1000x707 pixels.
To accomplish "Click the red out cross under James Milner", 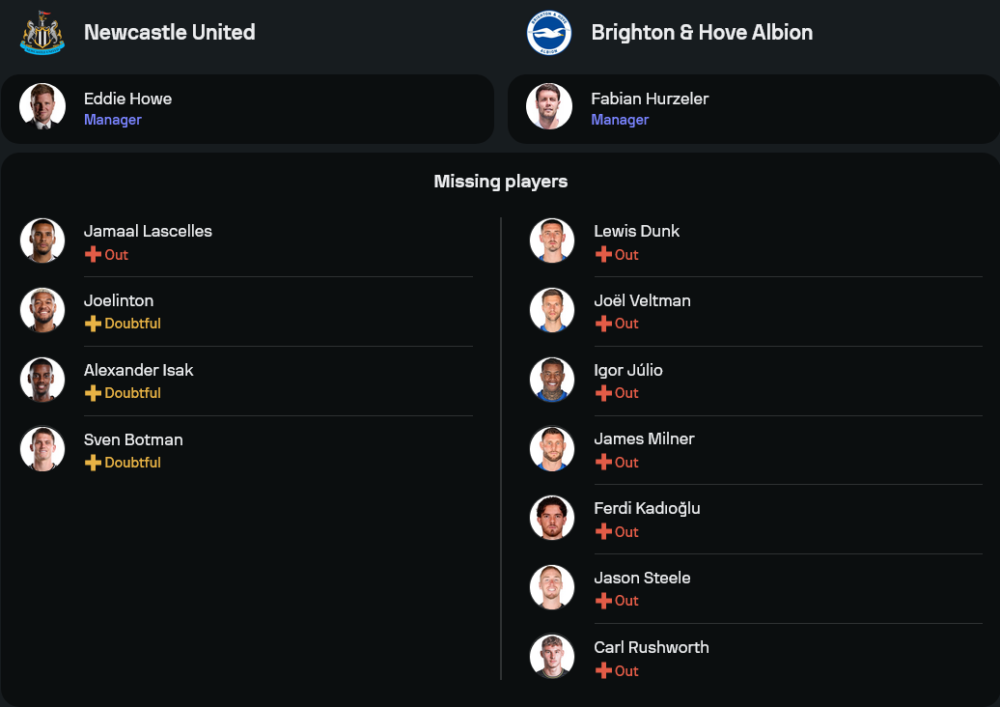I will tap(603, 463).
